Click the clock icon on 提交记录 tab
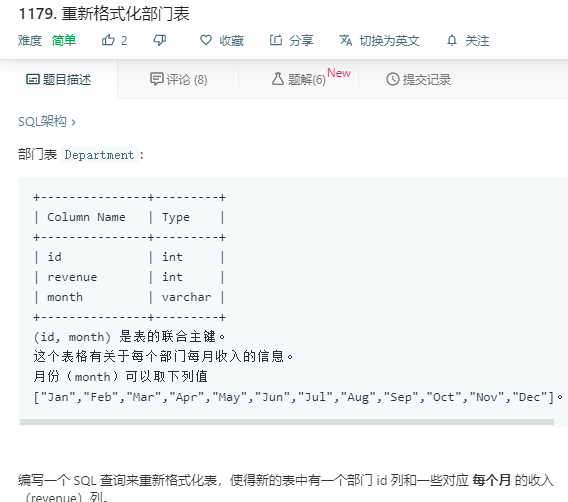 (393, 79)
